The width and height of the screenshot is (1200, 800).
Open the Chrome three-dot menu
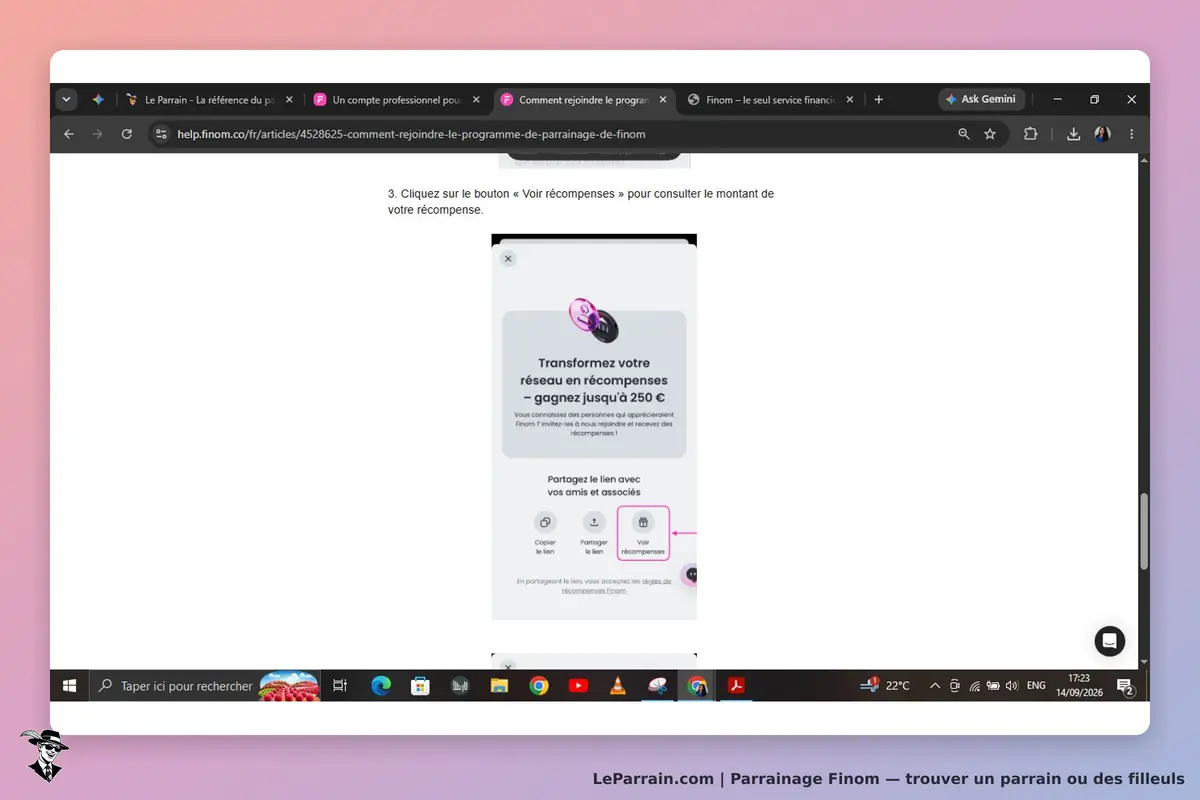(1132, 134)
